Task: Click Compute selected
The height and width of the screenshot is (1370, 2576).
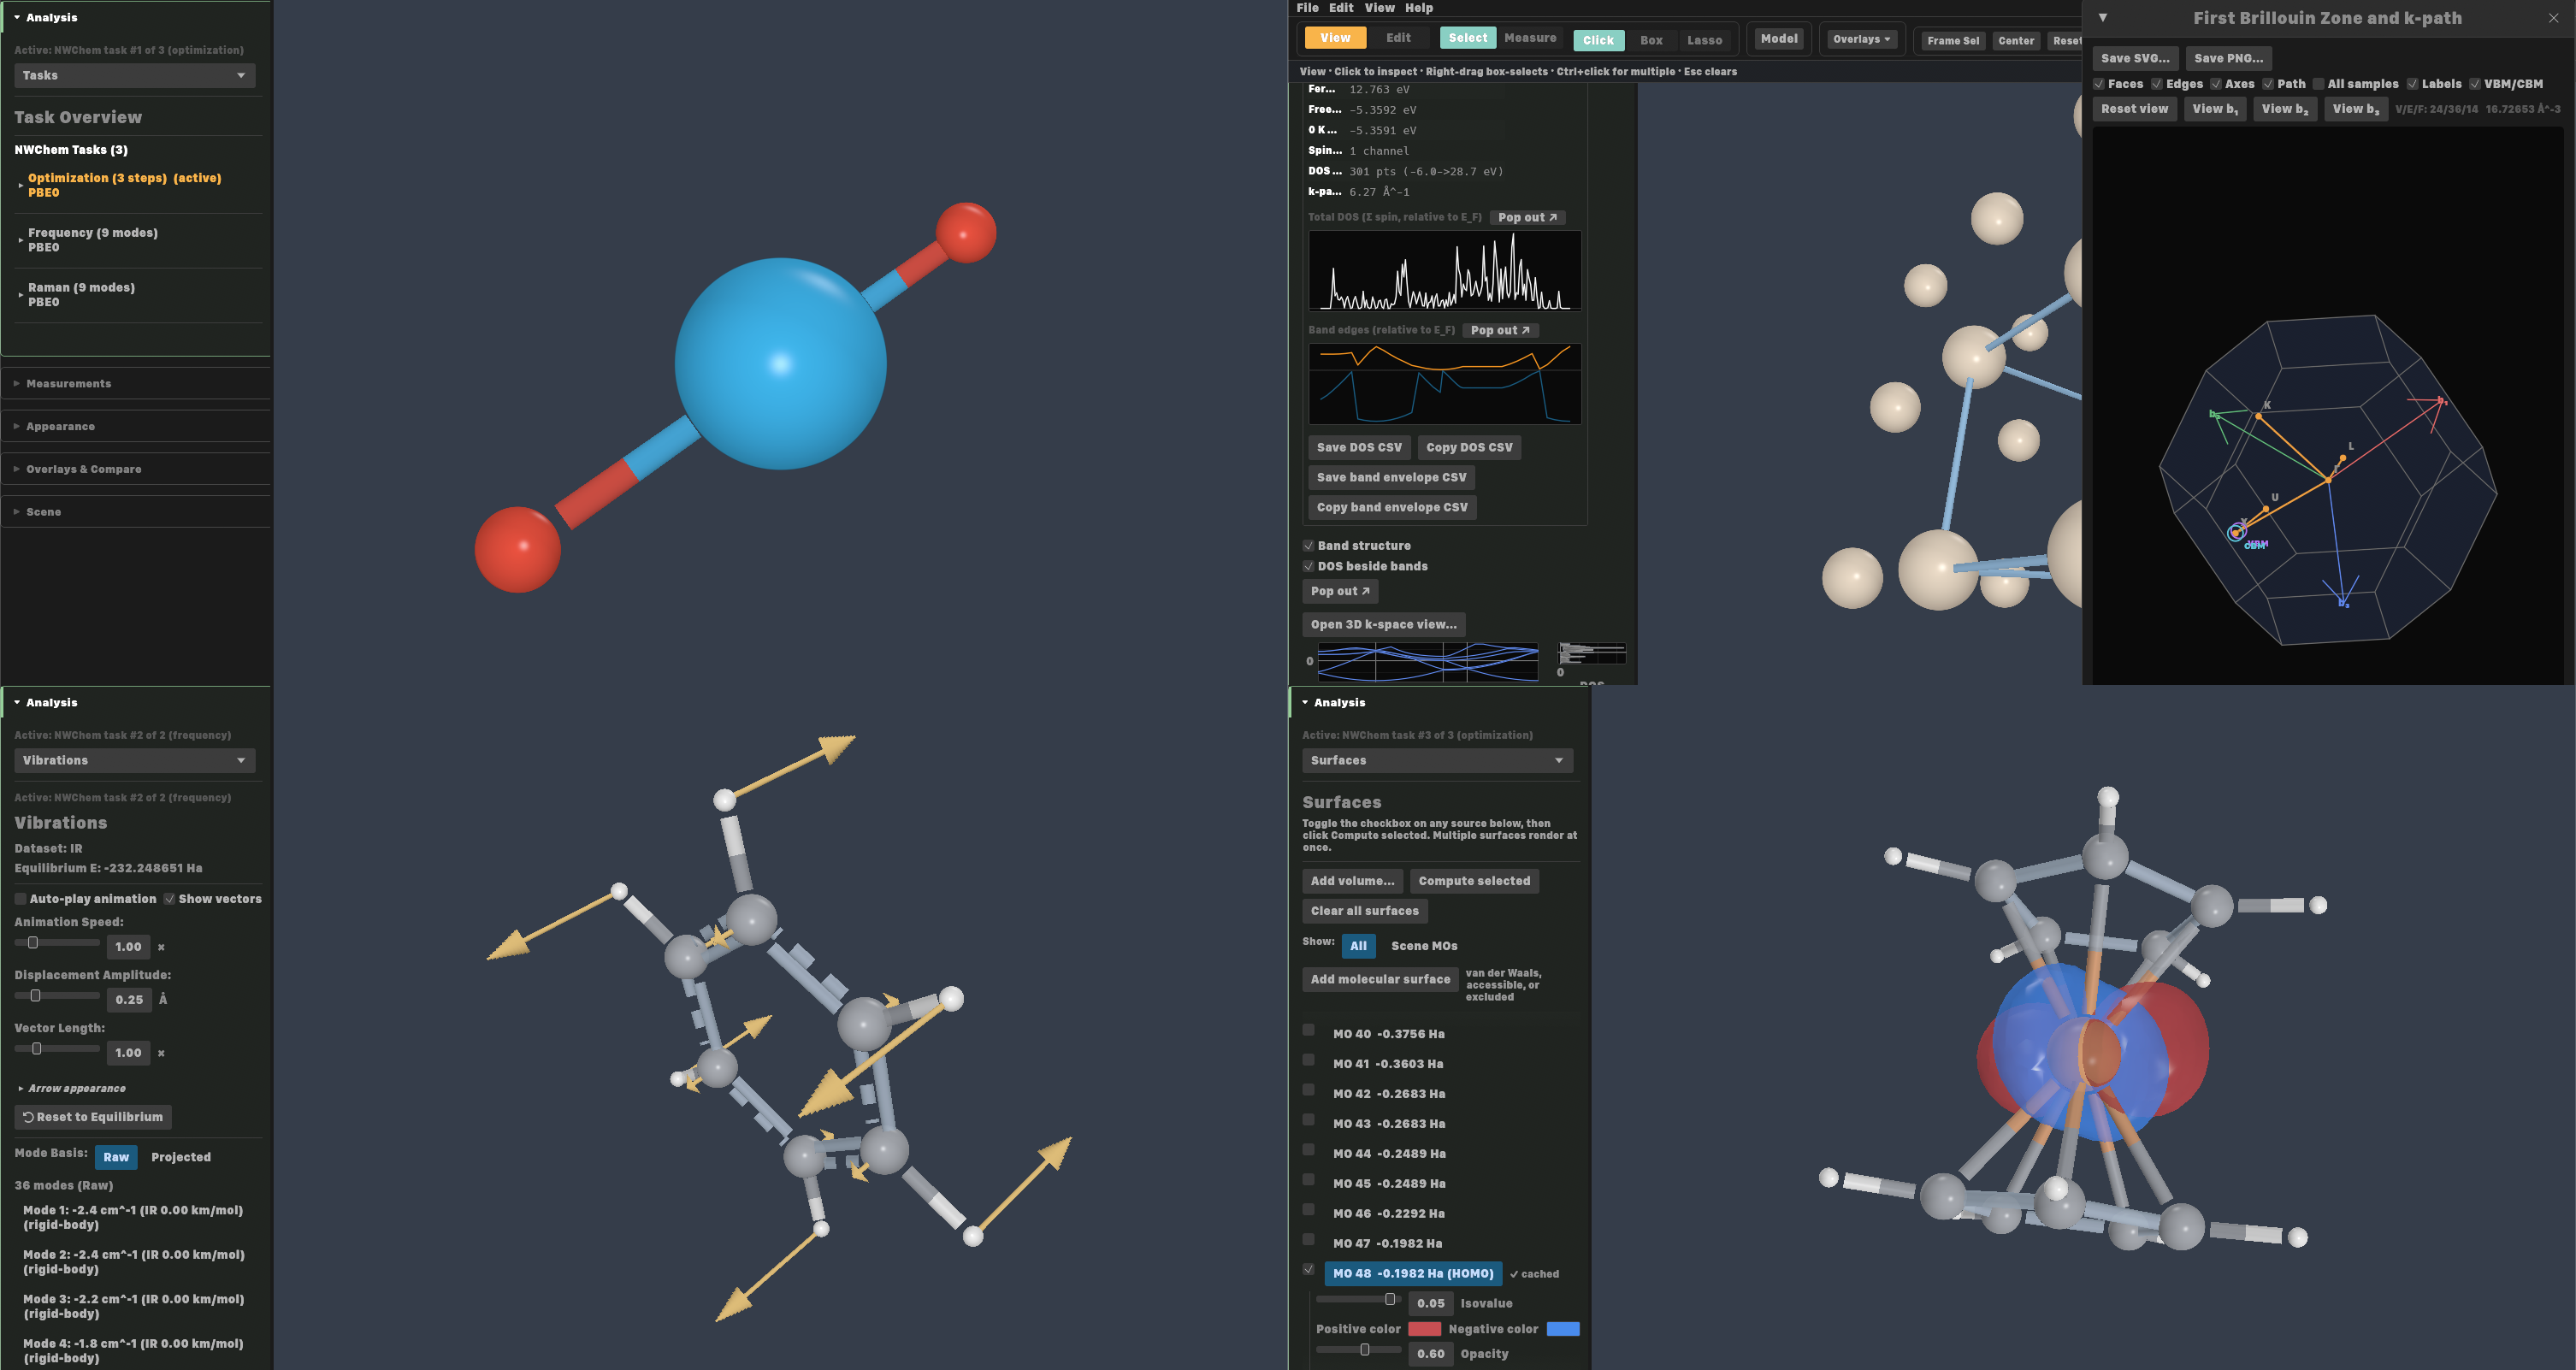Action: (1474, 881)
